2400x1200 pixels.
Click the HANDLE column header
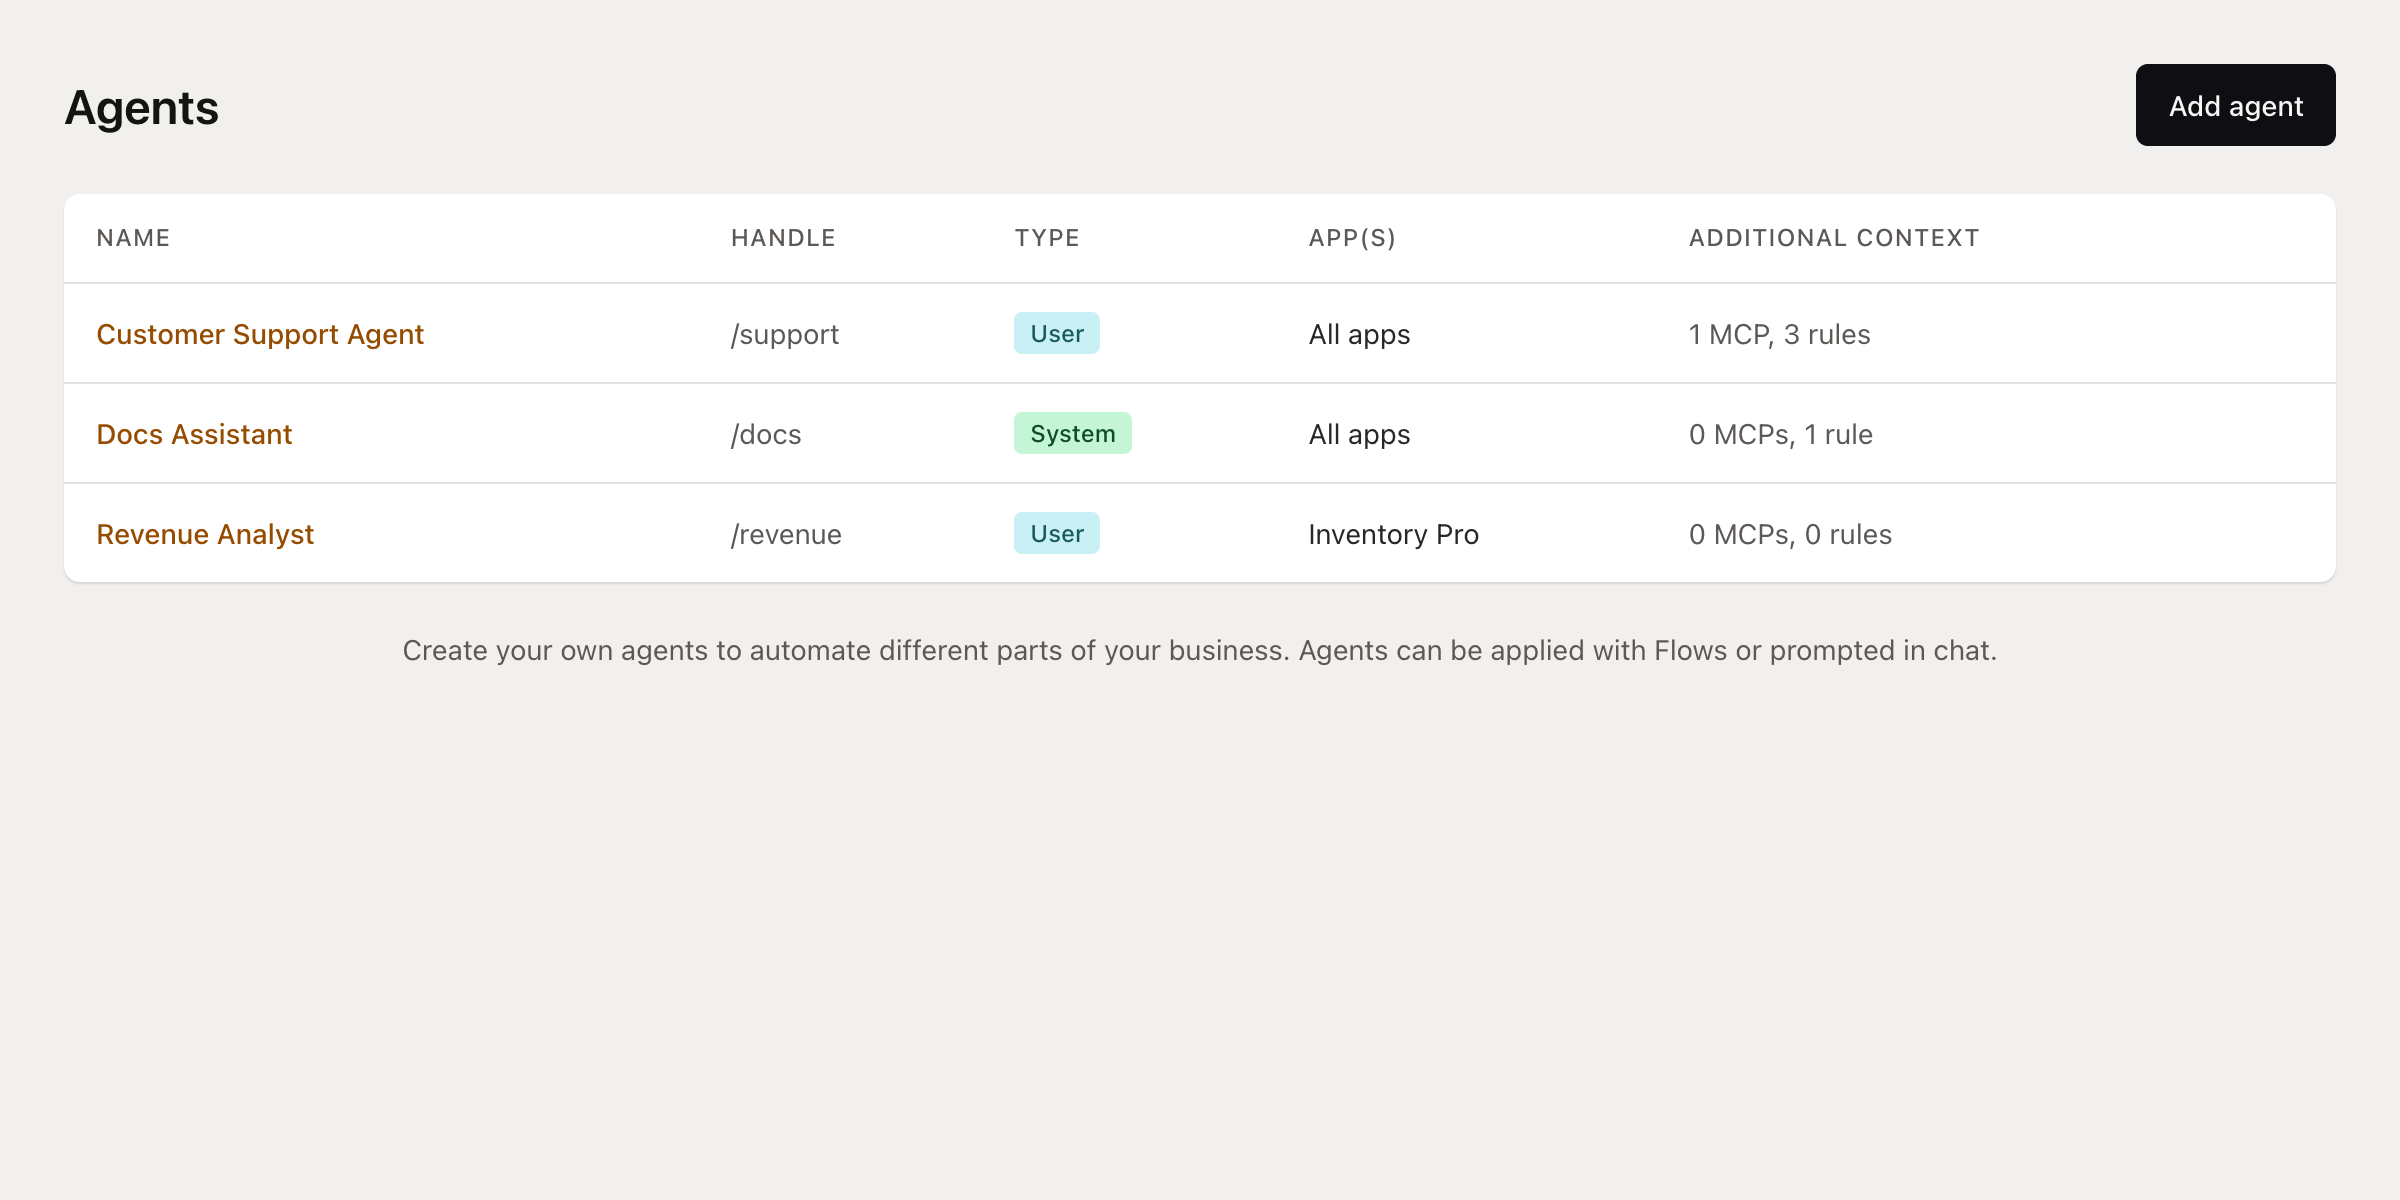coord(783,238)
